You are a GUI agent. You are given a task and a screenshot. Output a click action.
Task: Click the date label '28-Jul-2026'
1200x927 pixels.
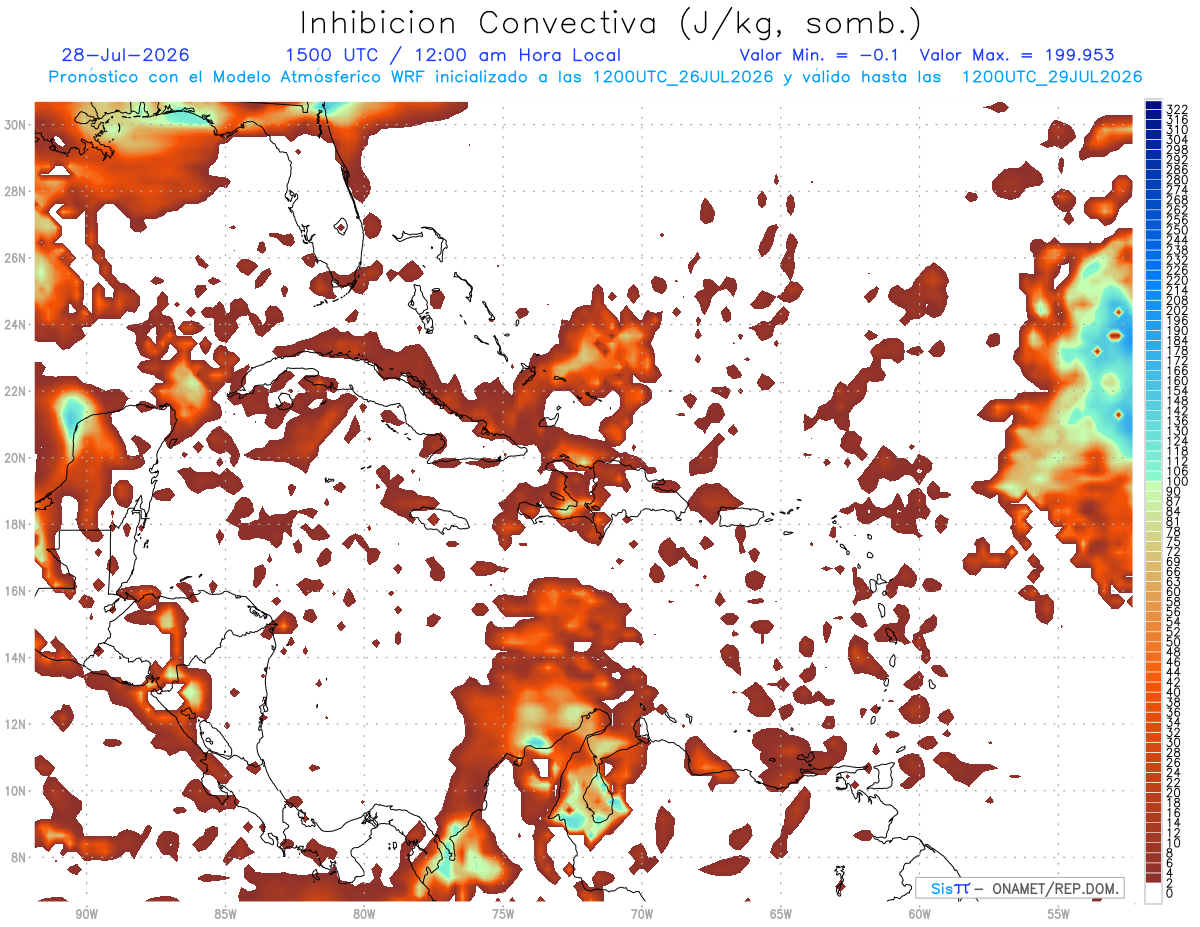click(x=125, y=55)
